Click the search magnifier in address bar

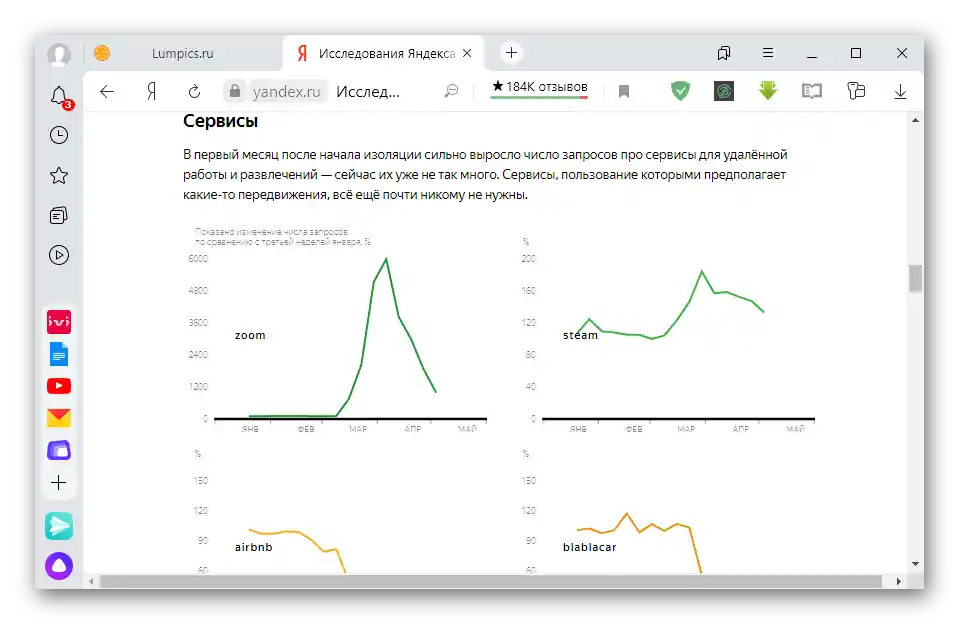click(x=451, y=92)
